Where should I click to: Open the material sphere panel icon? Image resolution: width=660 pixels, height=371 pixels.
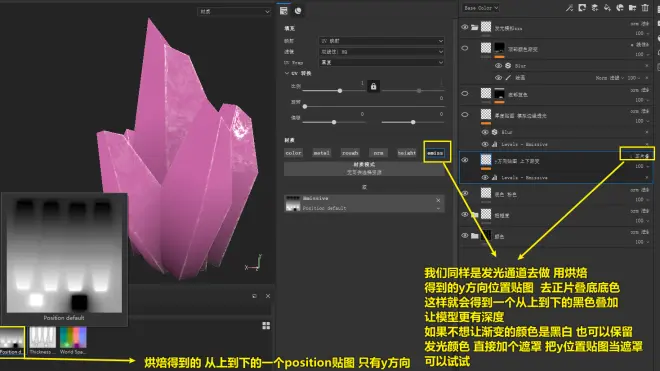(298, 11)
